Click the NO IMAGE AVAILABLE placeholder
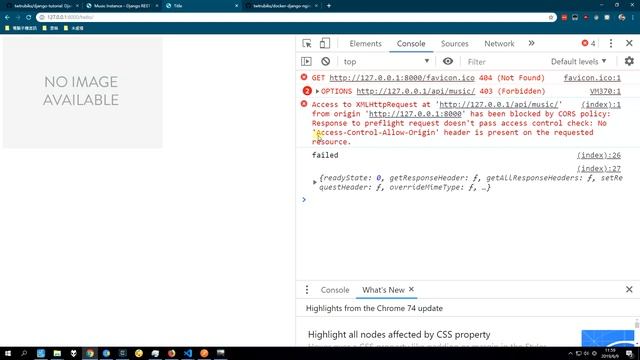The height and width of the screenshot is (360, 640). click(82, 92)
